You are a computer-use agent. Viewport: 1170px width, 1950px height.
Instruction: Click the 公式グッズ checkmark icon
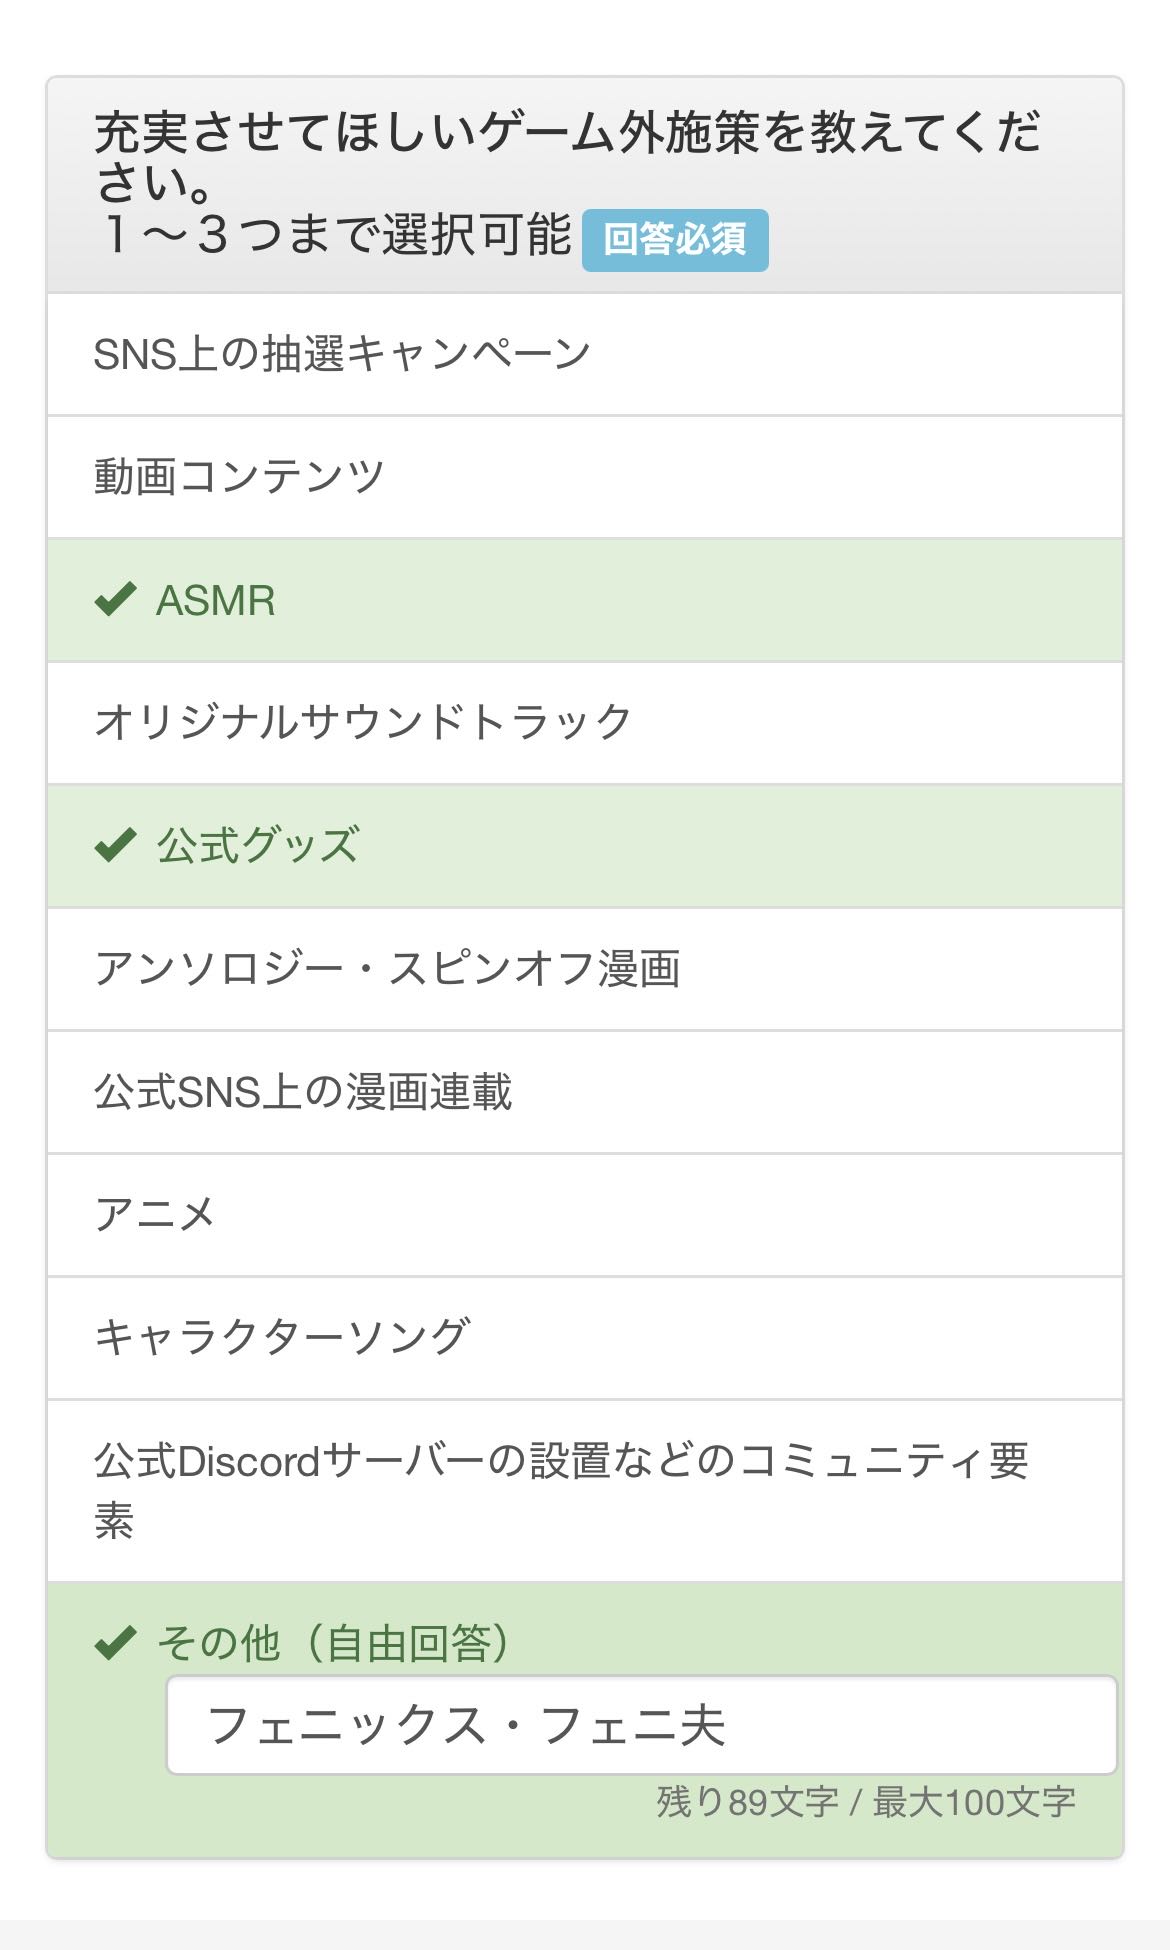coord(115,845)
